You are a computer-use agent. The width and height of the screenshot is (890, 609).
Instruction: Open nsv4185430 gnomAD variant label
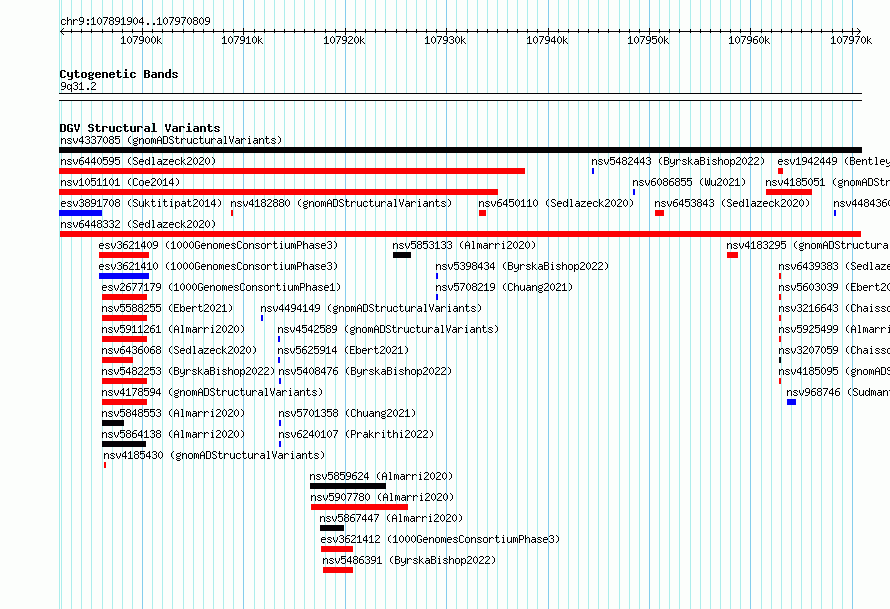click(x=214, y=455)
